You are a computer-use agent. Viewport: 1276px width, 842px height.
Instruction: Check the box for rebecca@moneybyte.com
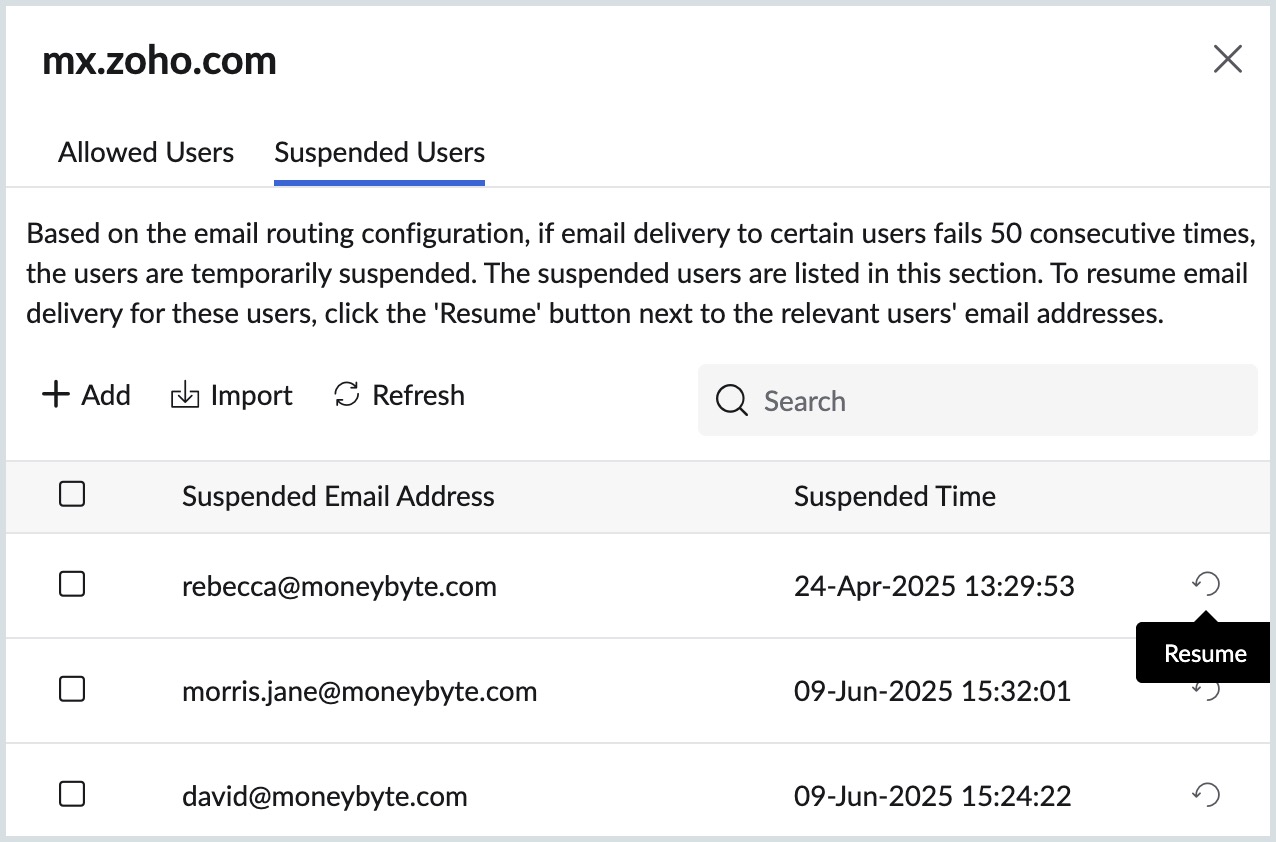pos(72,584)
